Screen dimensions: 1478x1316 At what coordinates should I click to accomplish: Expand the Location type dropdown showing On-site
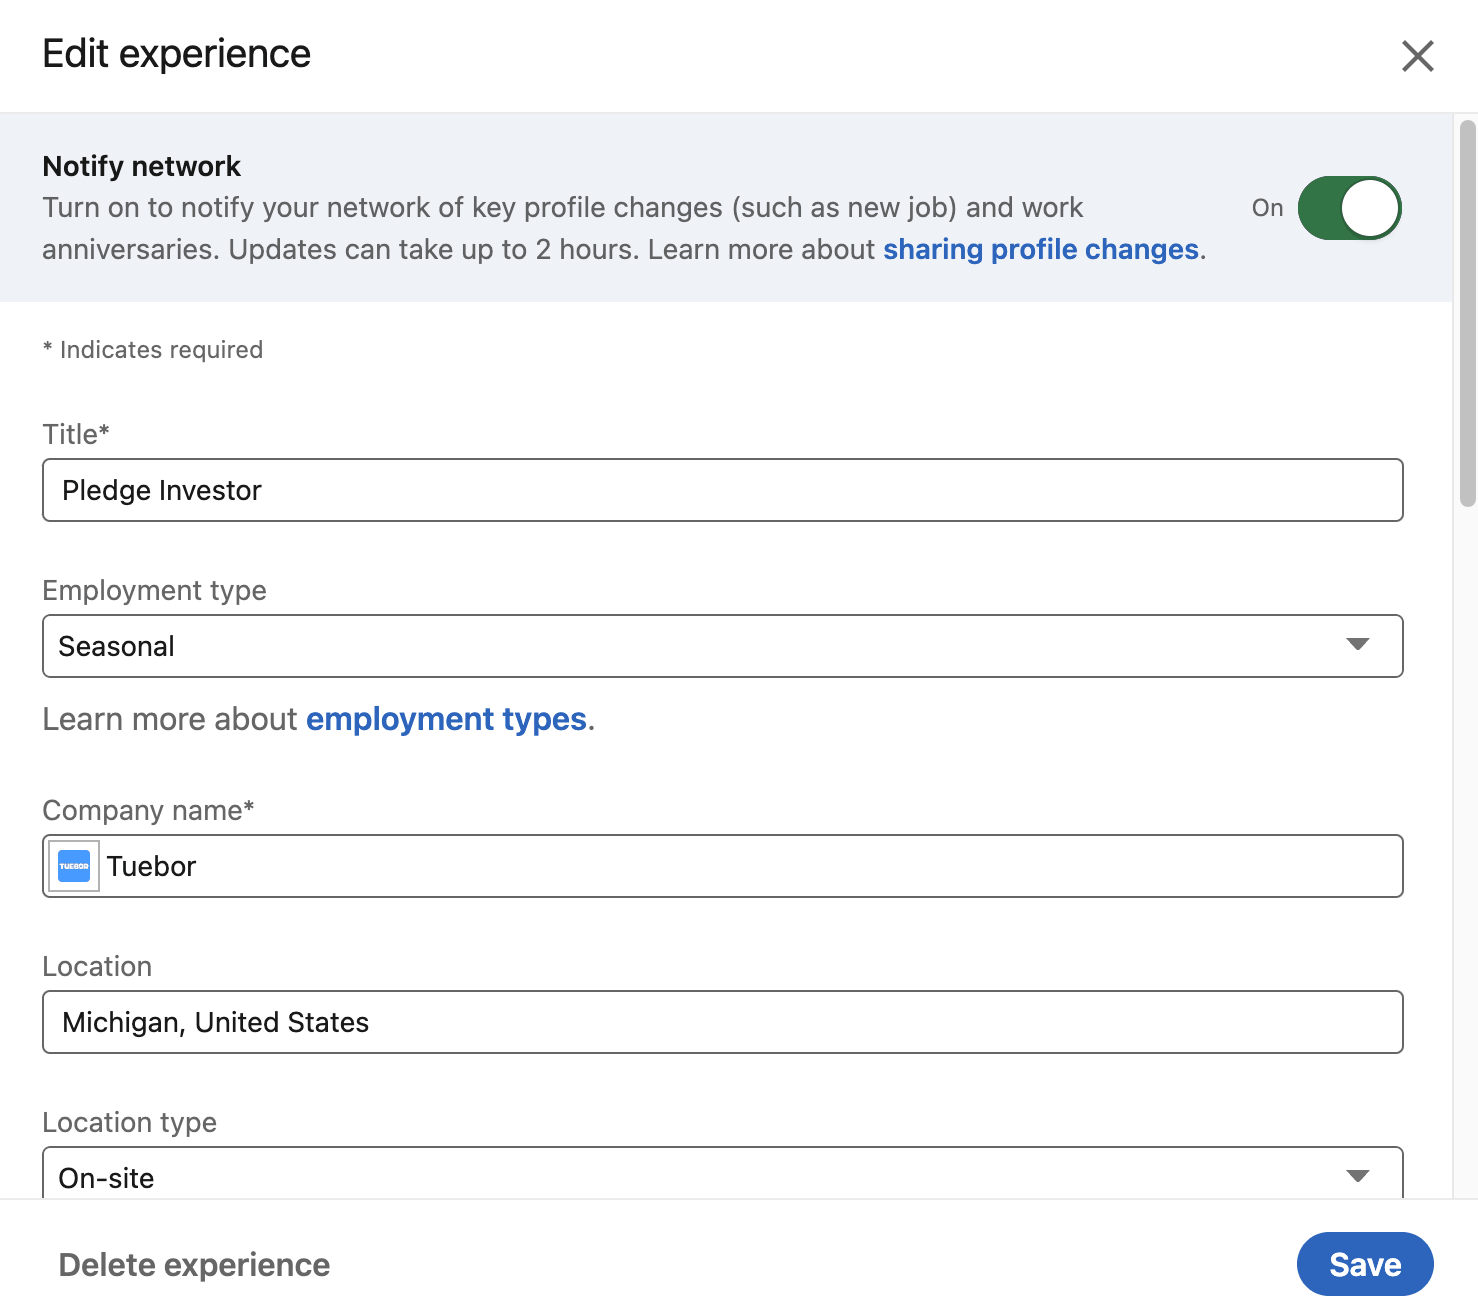(722, 1174)
